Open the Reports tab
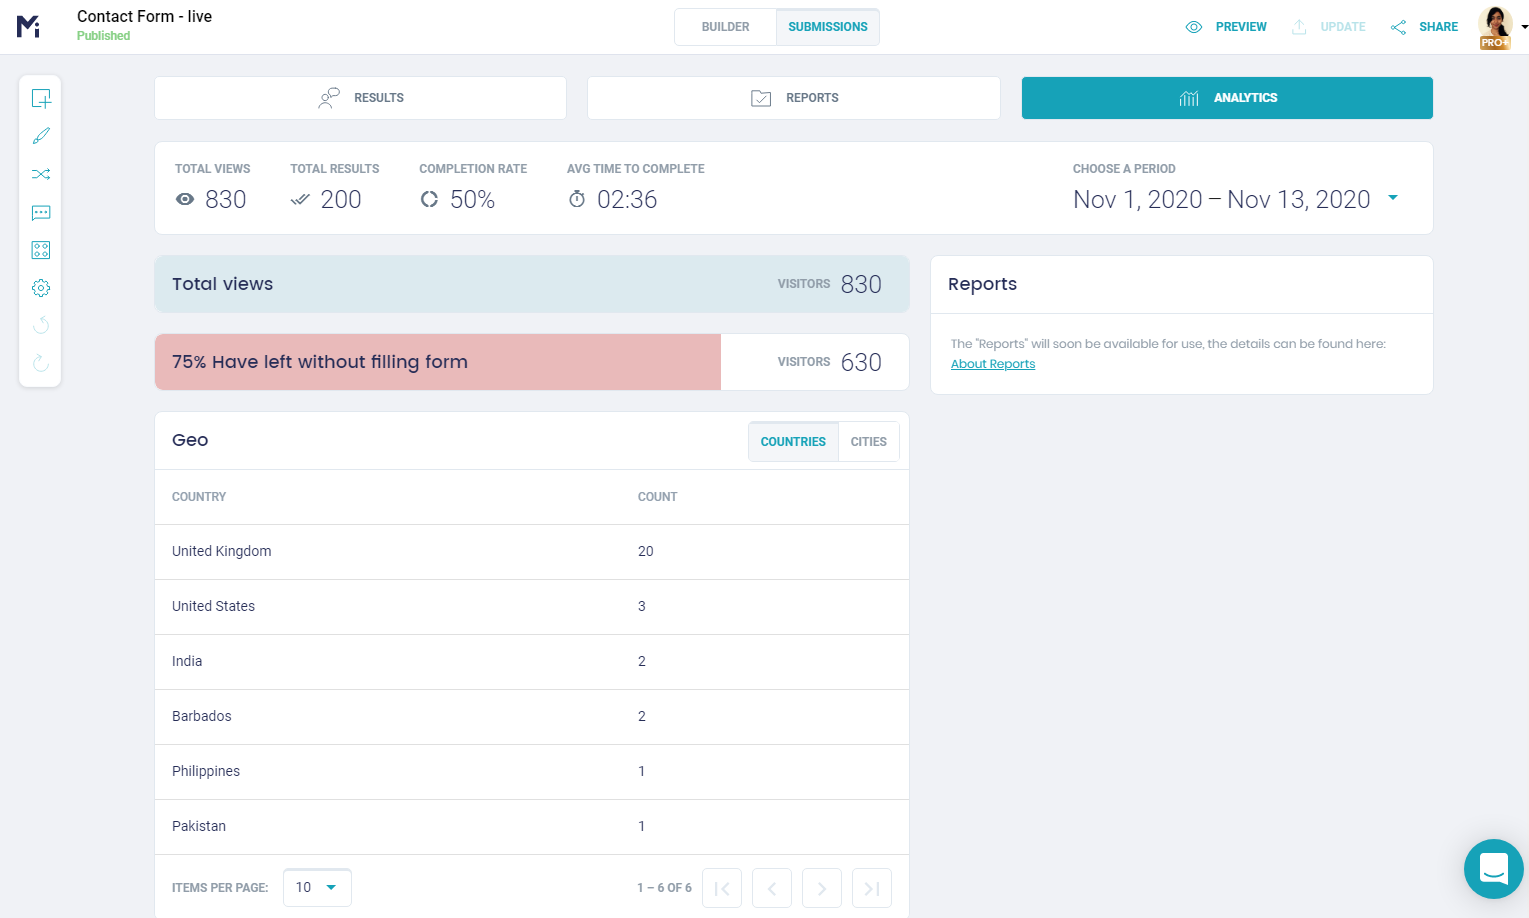 (x=794, y=98)
